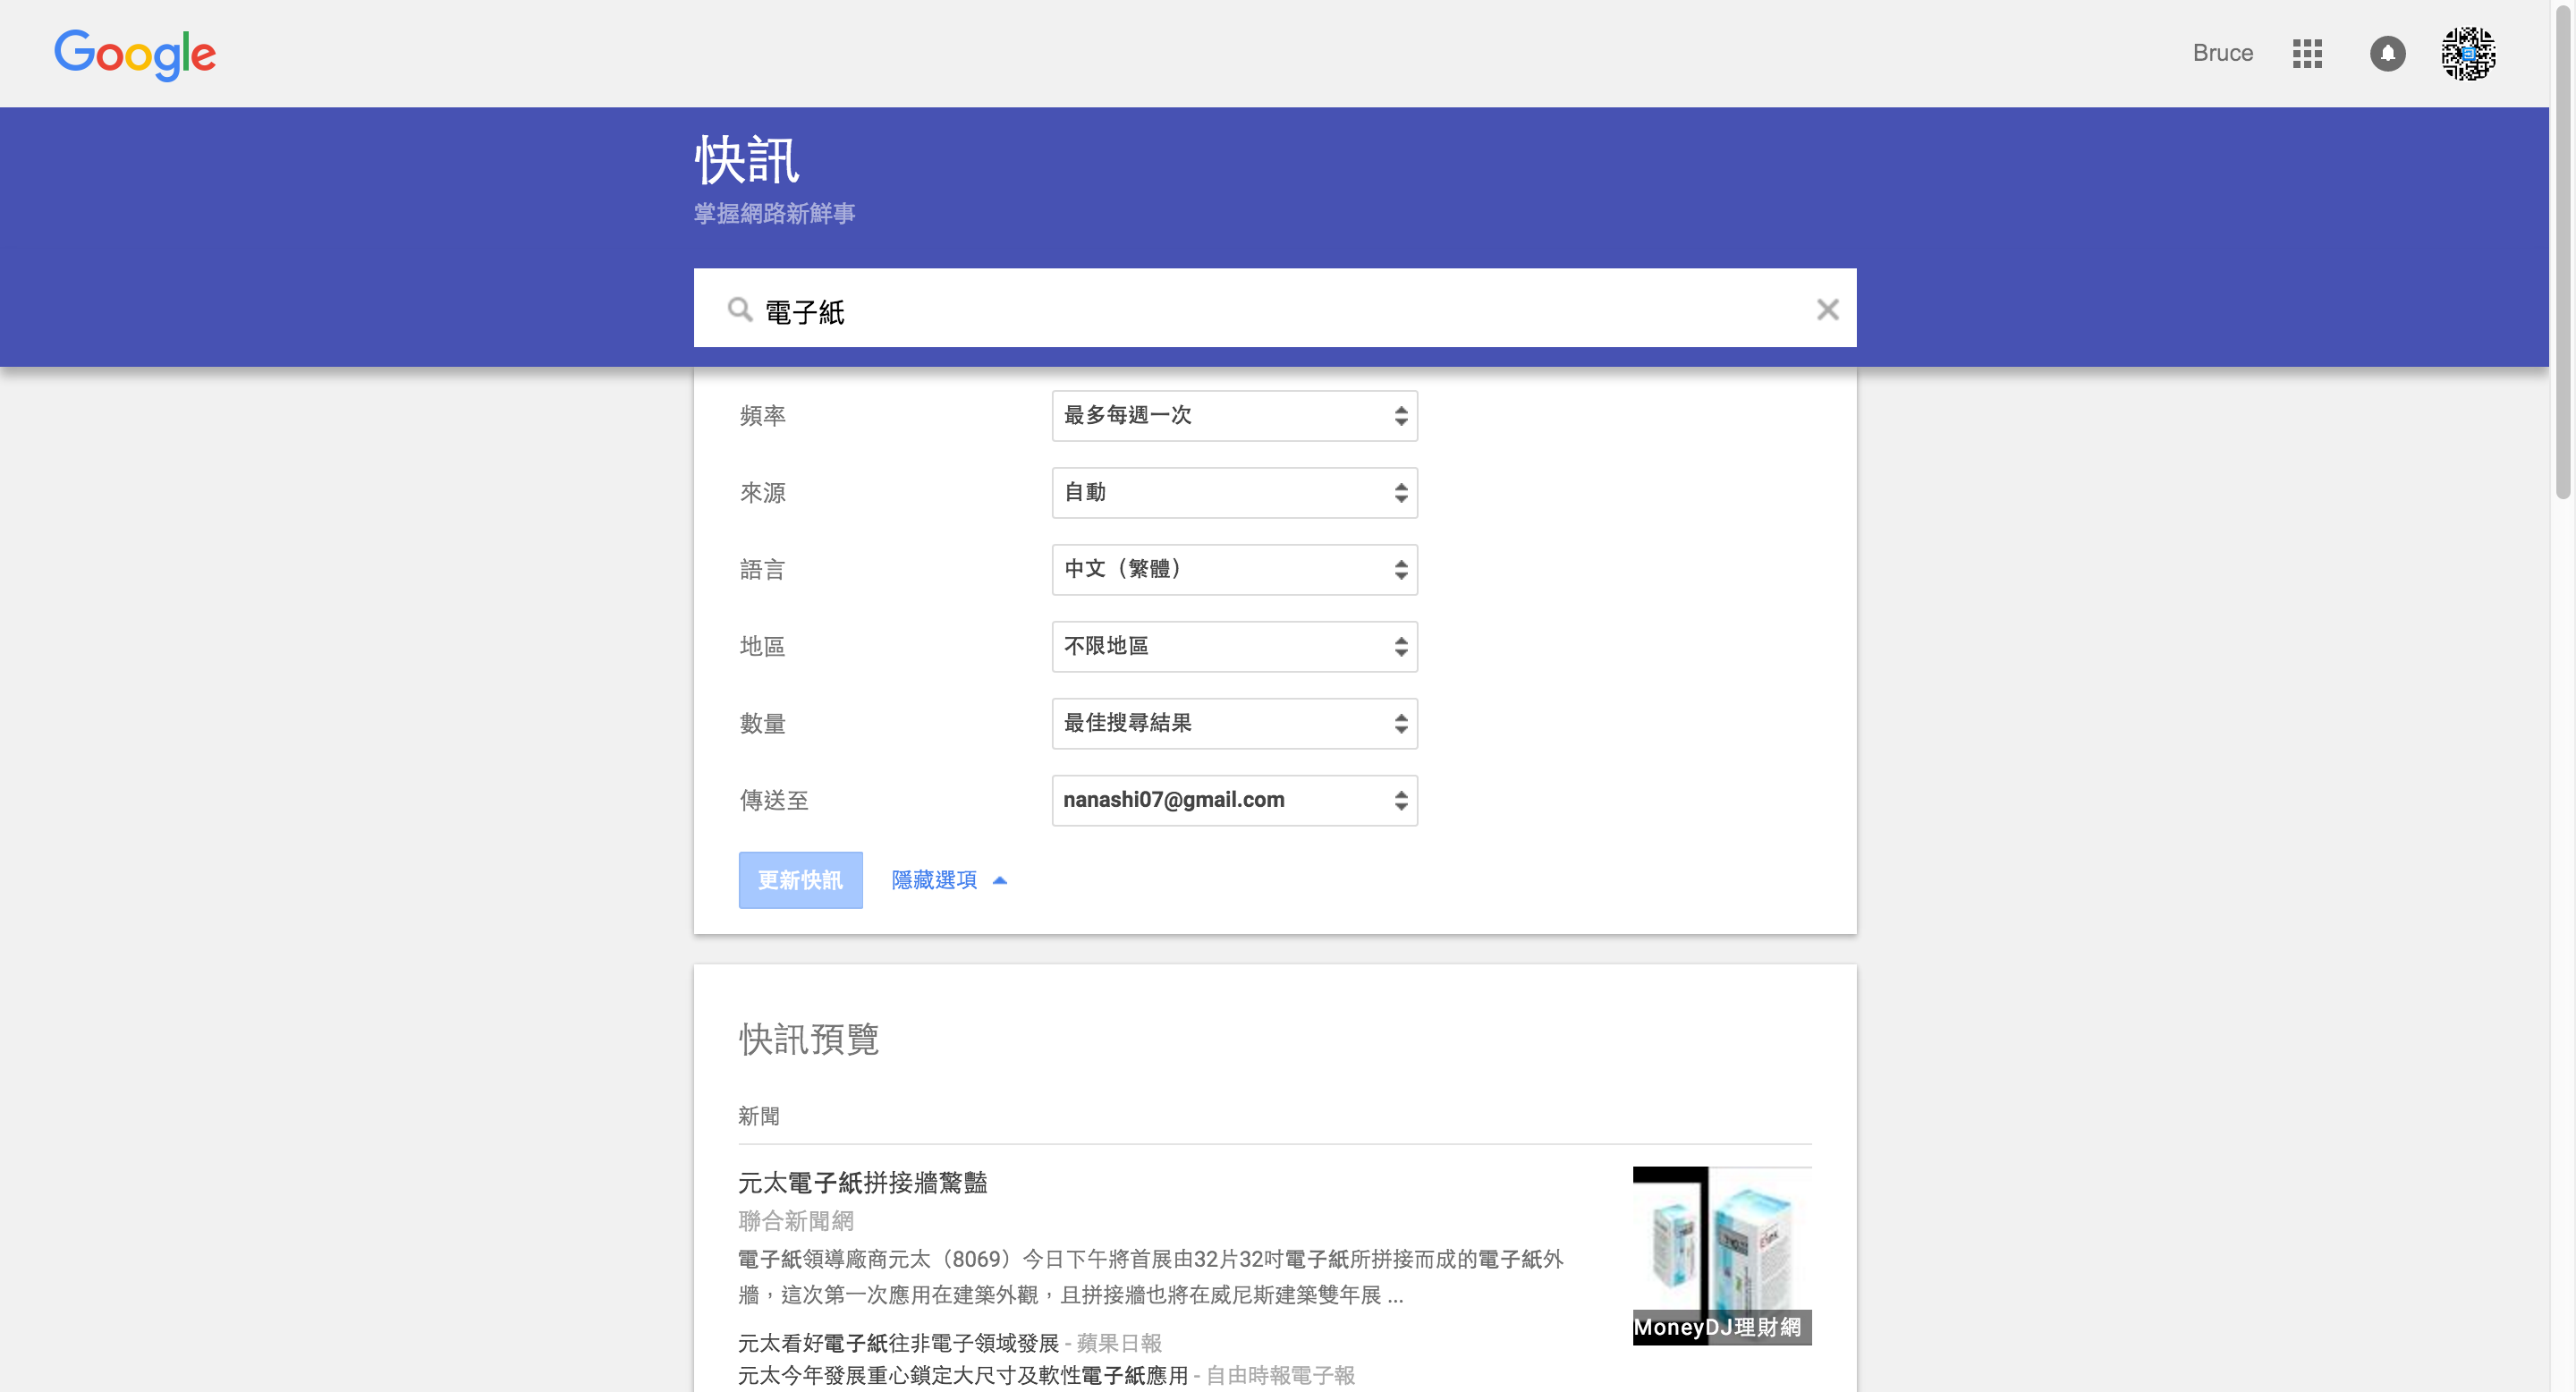The image size is (2576, 1392).
Task: Open the Google apps grid
Action: click(x=2307, y=54)
